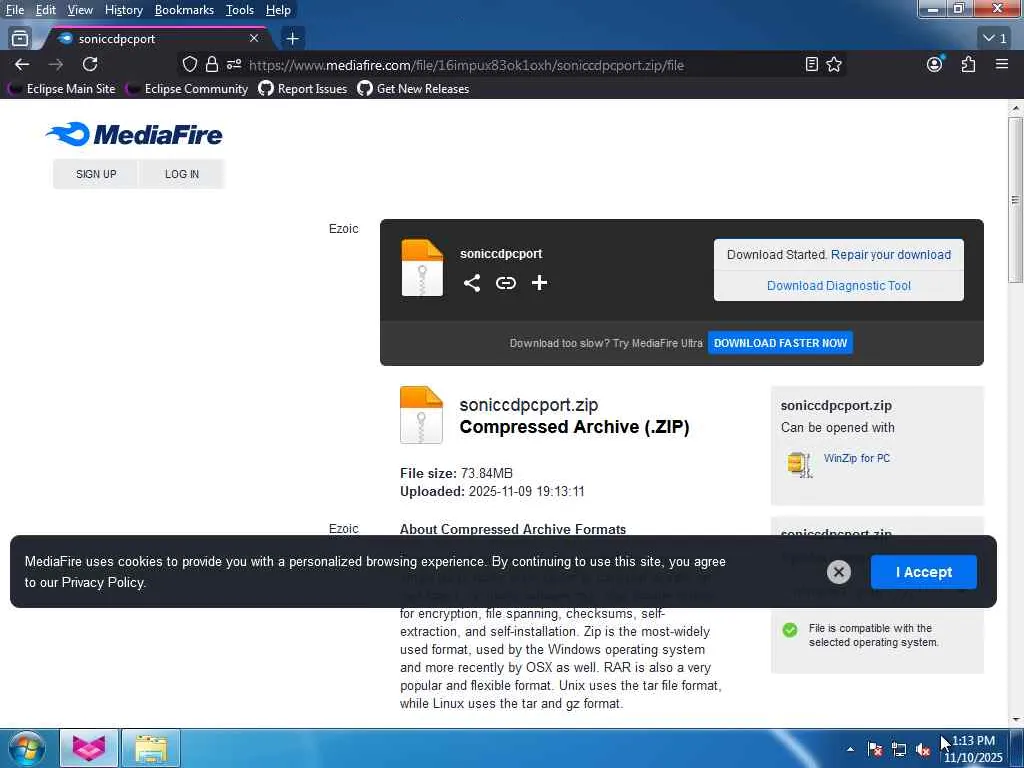Click the orange zip file icon in dark panel

pyautogui.click(x=422, y=268)
